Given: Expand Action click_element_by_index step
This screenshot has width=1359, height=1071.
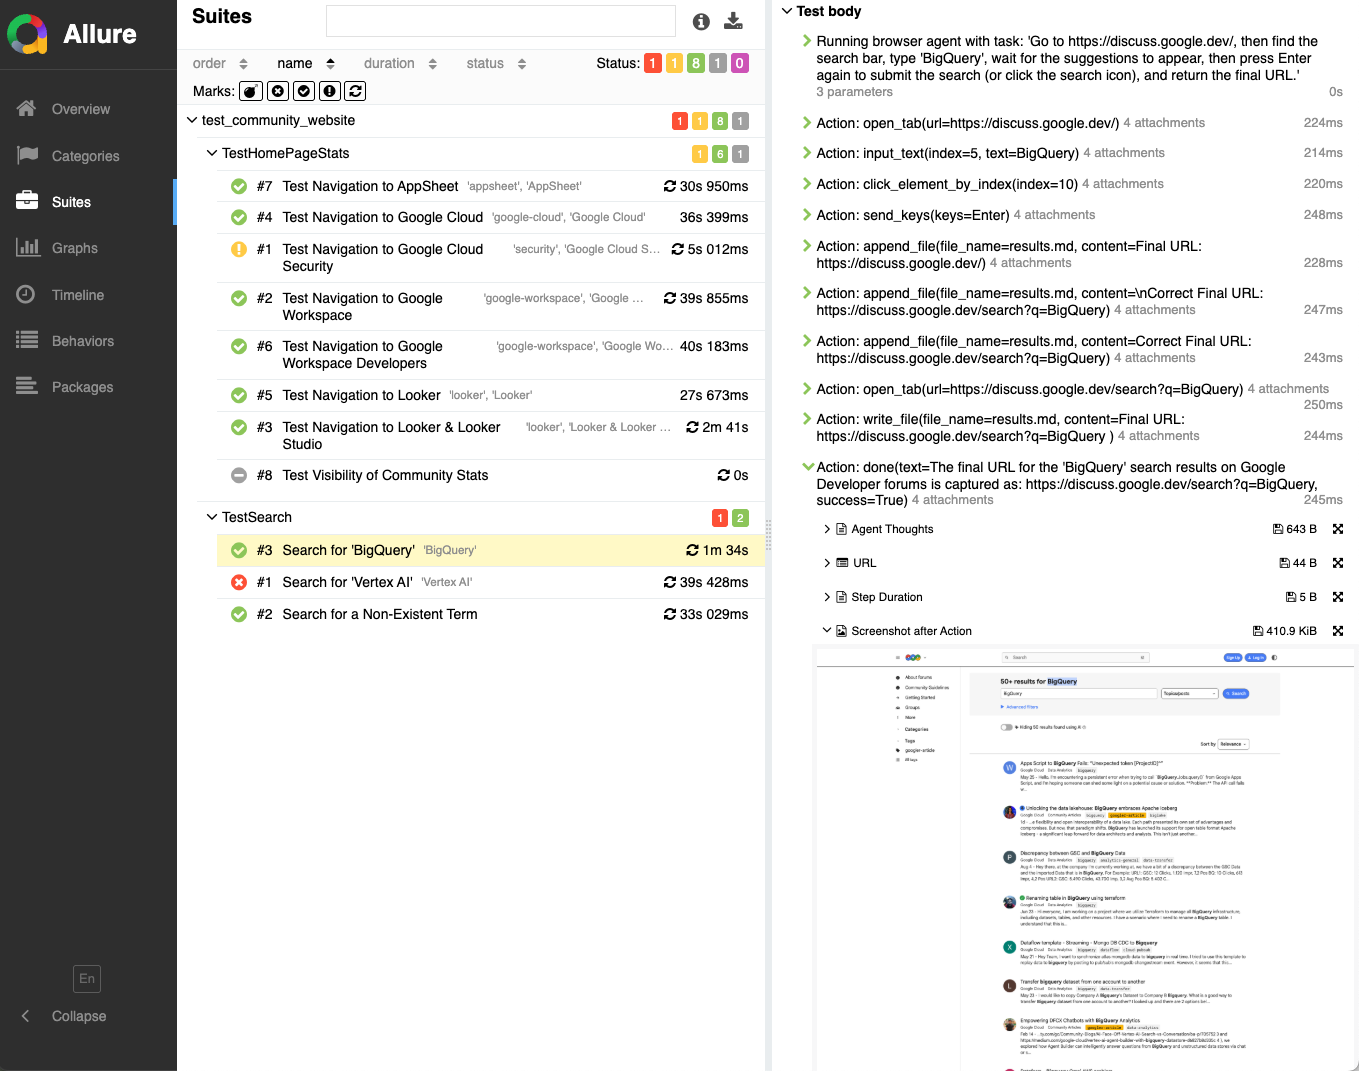Looking at the screenshot, I should pyautogui.click(x=807, y=184).
